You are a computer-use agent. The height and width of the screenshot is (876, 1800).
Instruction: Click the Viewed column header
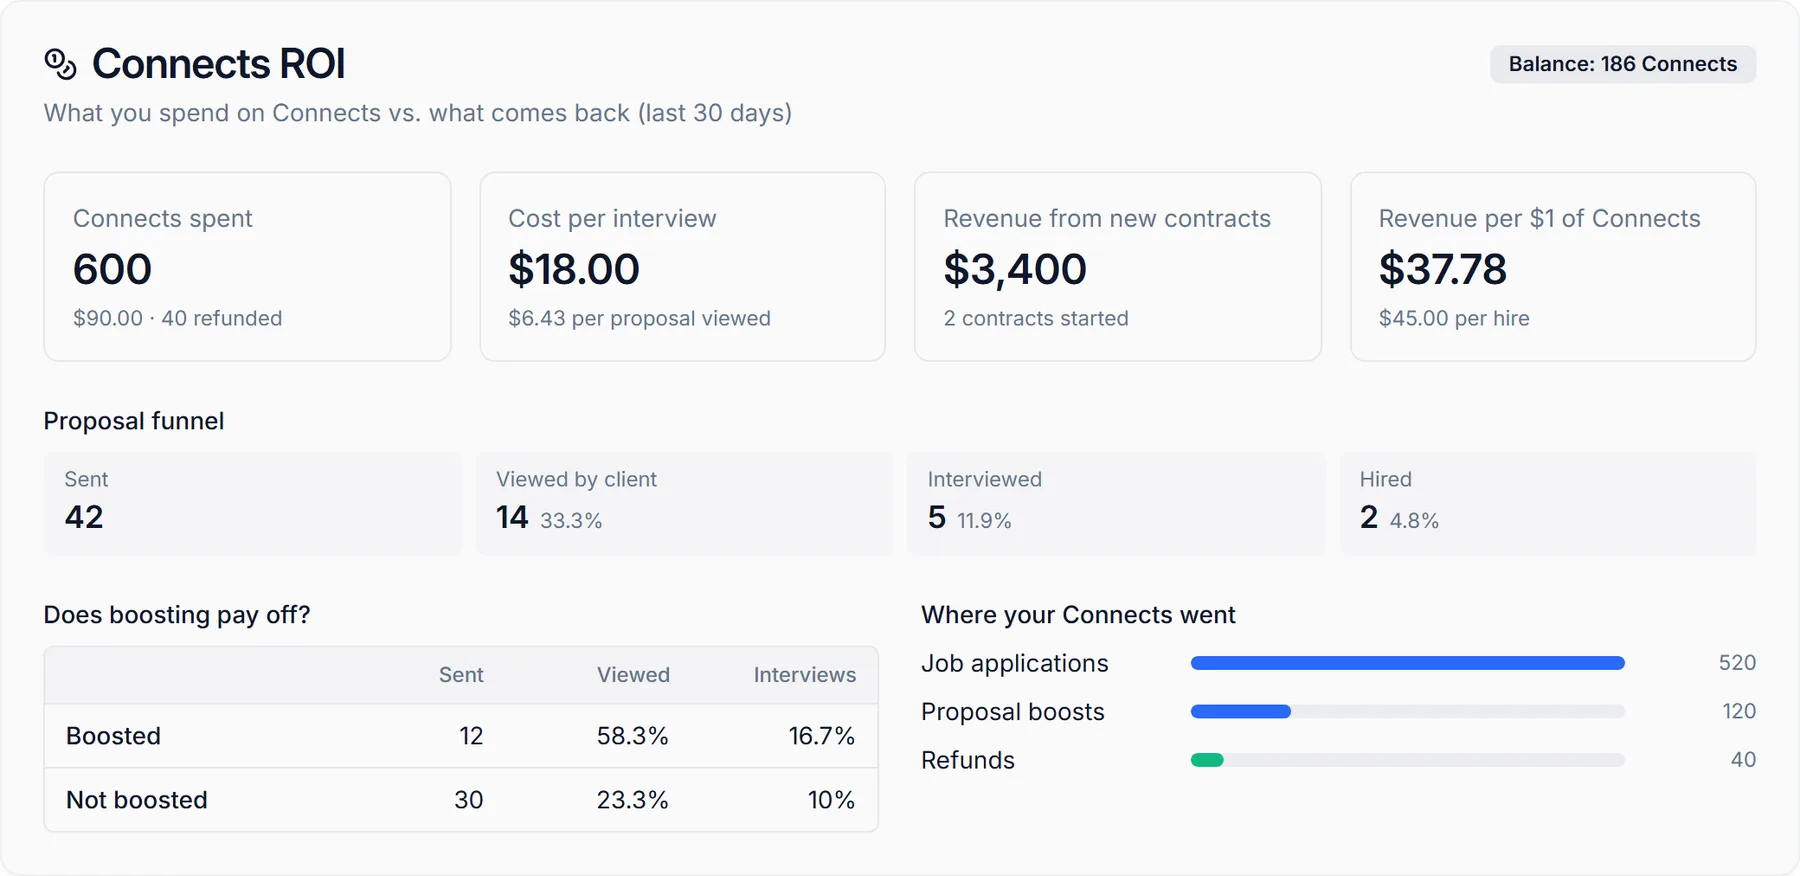click(x=633, y=675)
